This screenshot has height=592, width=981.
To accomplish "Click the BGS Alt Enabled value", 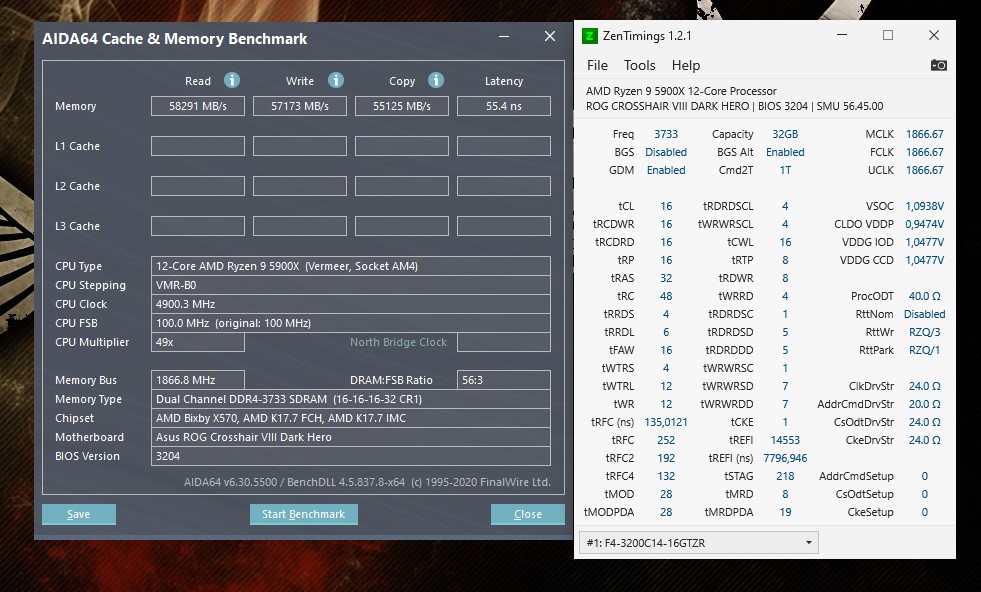I will pyautogui.click(x=785, y=152).
